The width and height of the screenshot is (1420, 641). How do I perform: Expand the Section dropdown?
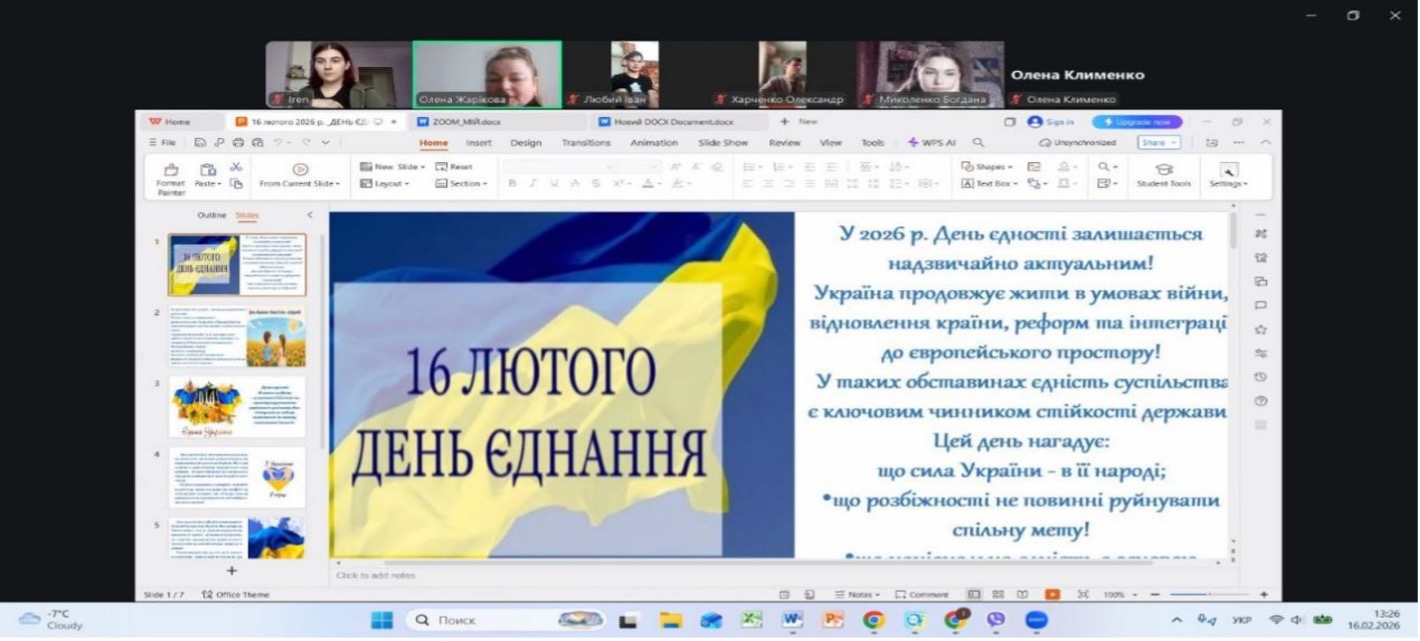click(461, 184)
